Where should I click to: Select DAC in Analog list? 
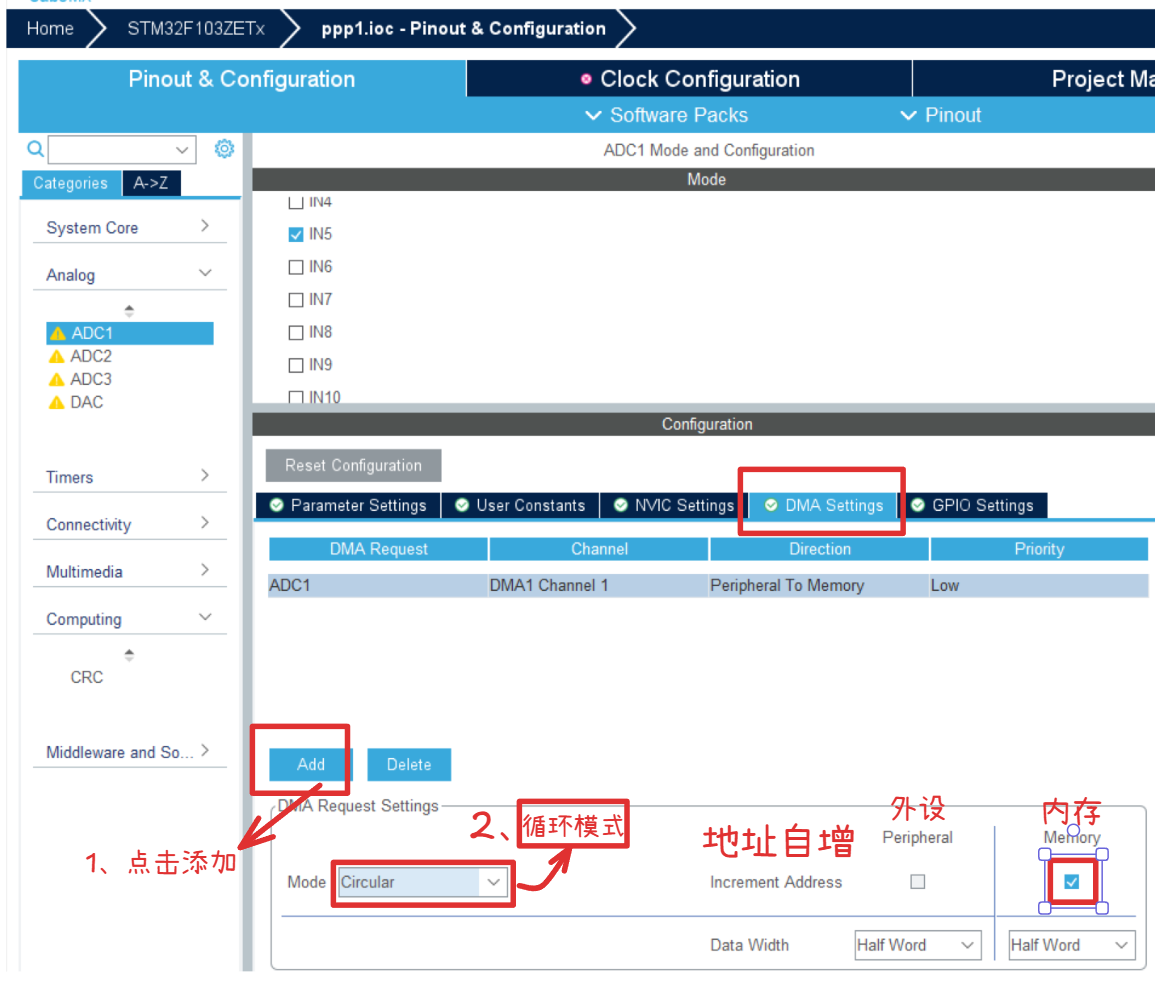(86, 402)
